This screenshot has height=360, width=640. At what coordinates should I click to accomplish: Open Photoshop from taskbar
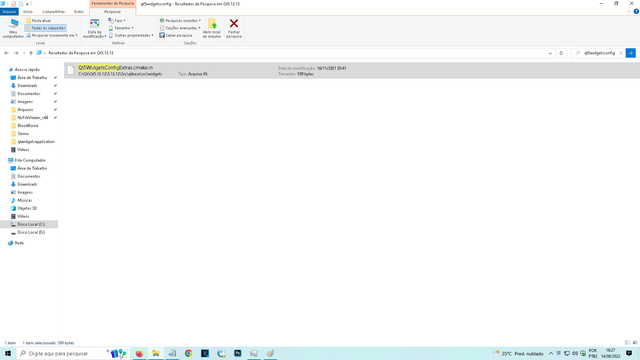[x=238, y=353]
